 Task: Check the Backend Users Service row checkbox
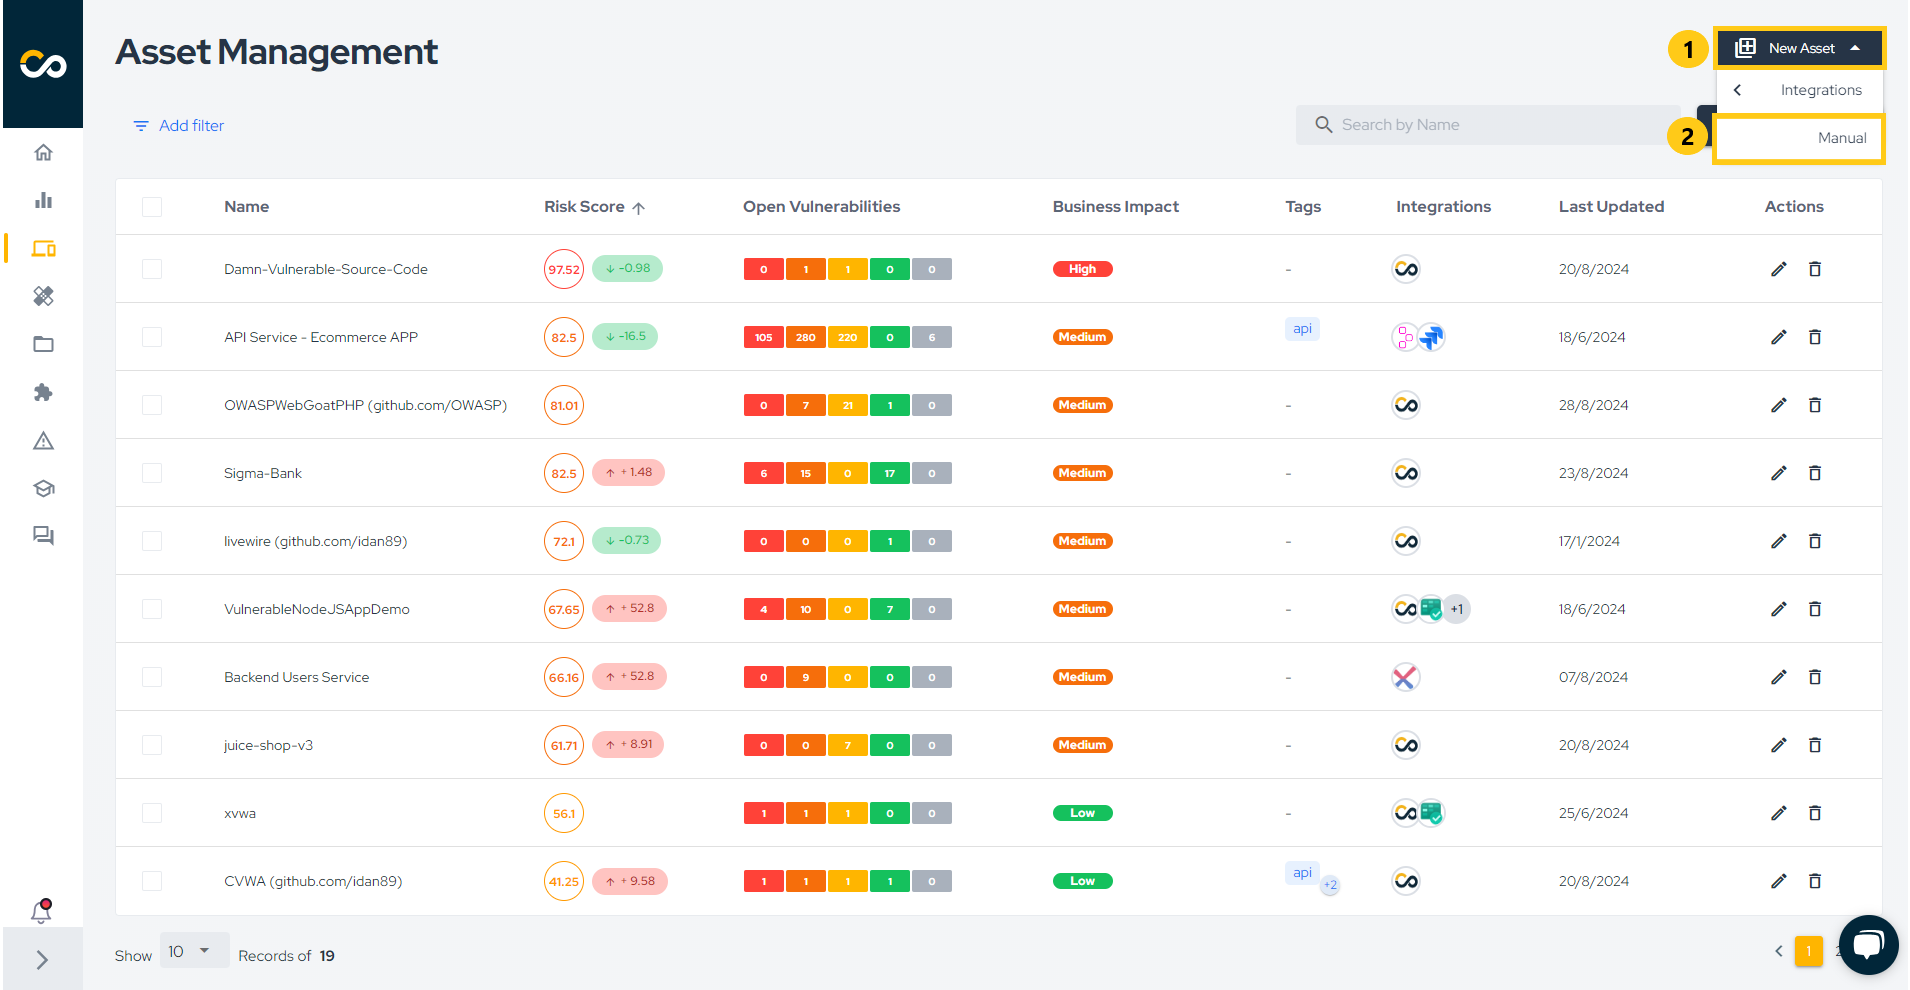[152, 677]
